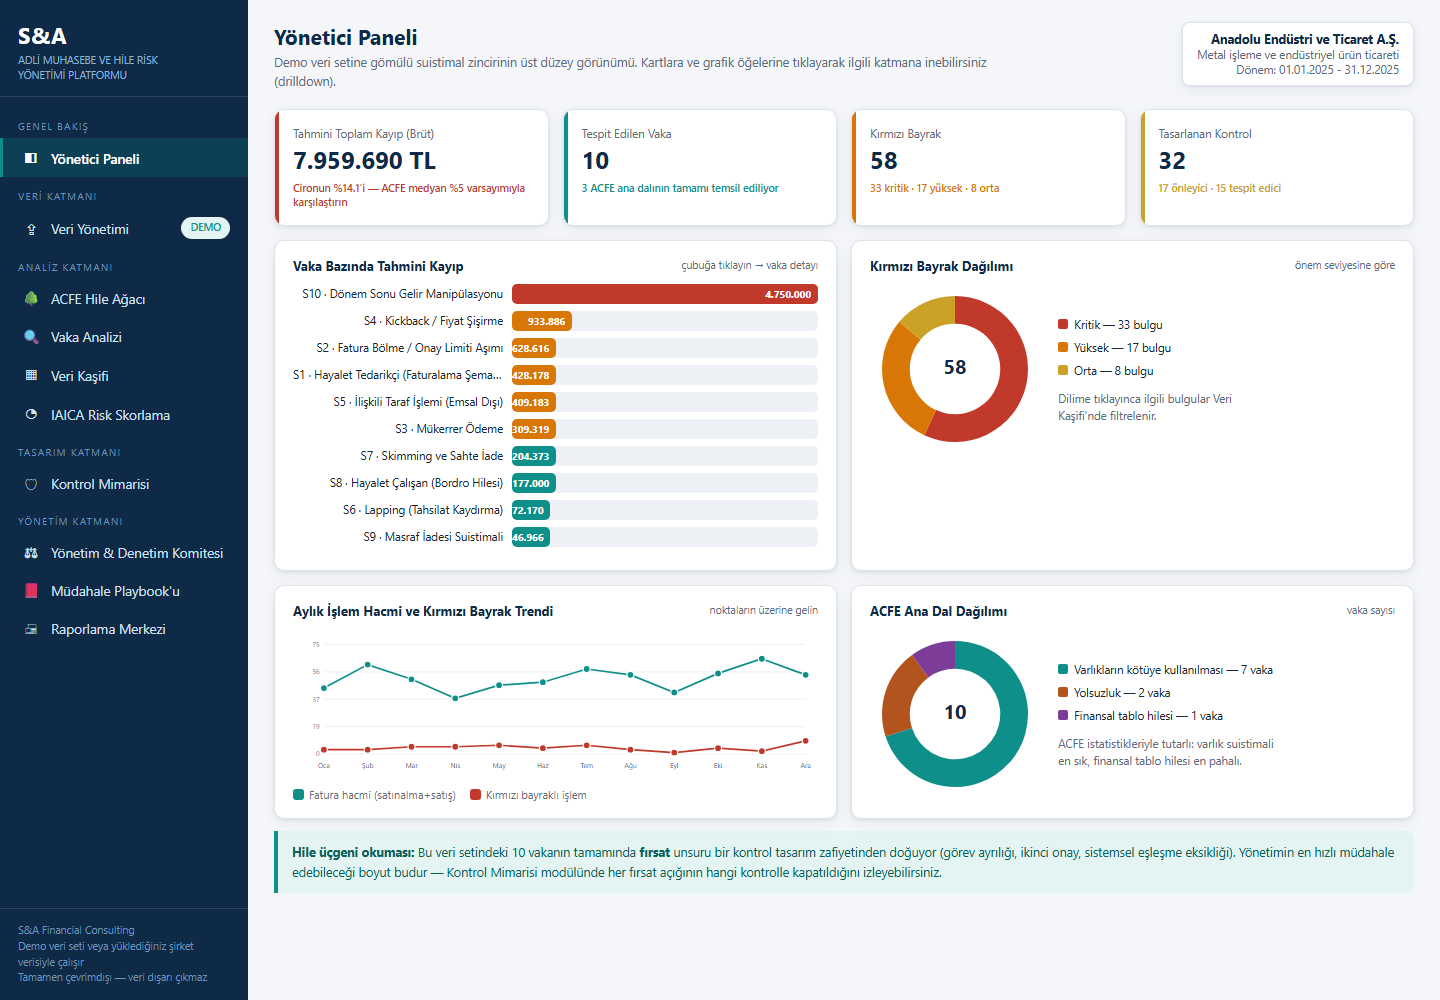
Task: Click the 58 center value of the flag donut
Action: click(x=955, y=368)
